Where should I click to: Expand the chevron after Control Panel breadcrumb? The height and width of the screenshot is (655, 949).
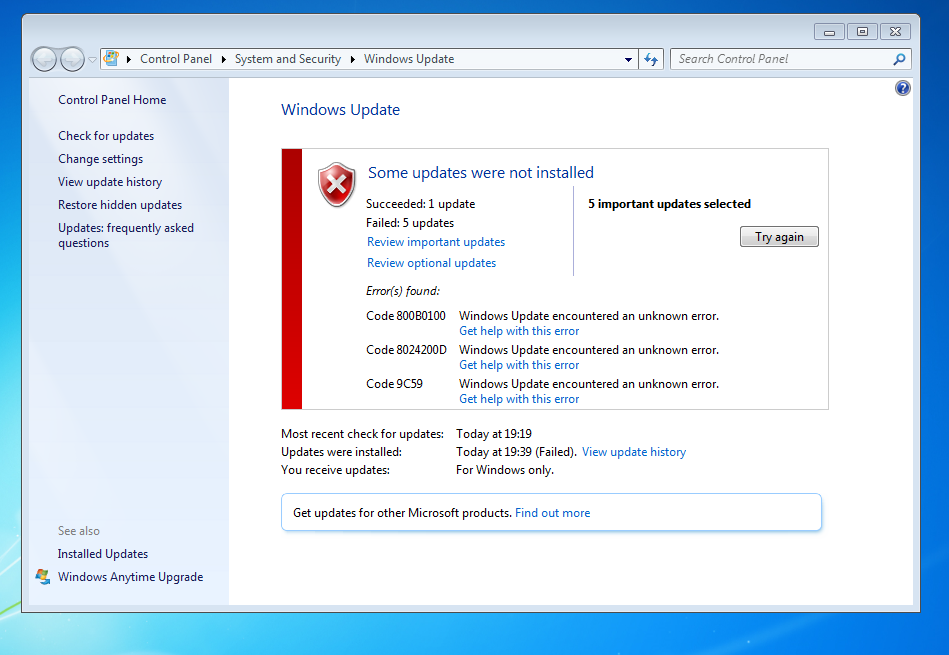pos(223,59)
